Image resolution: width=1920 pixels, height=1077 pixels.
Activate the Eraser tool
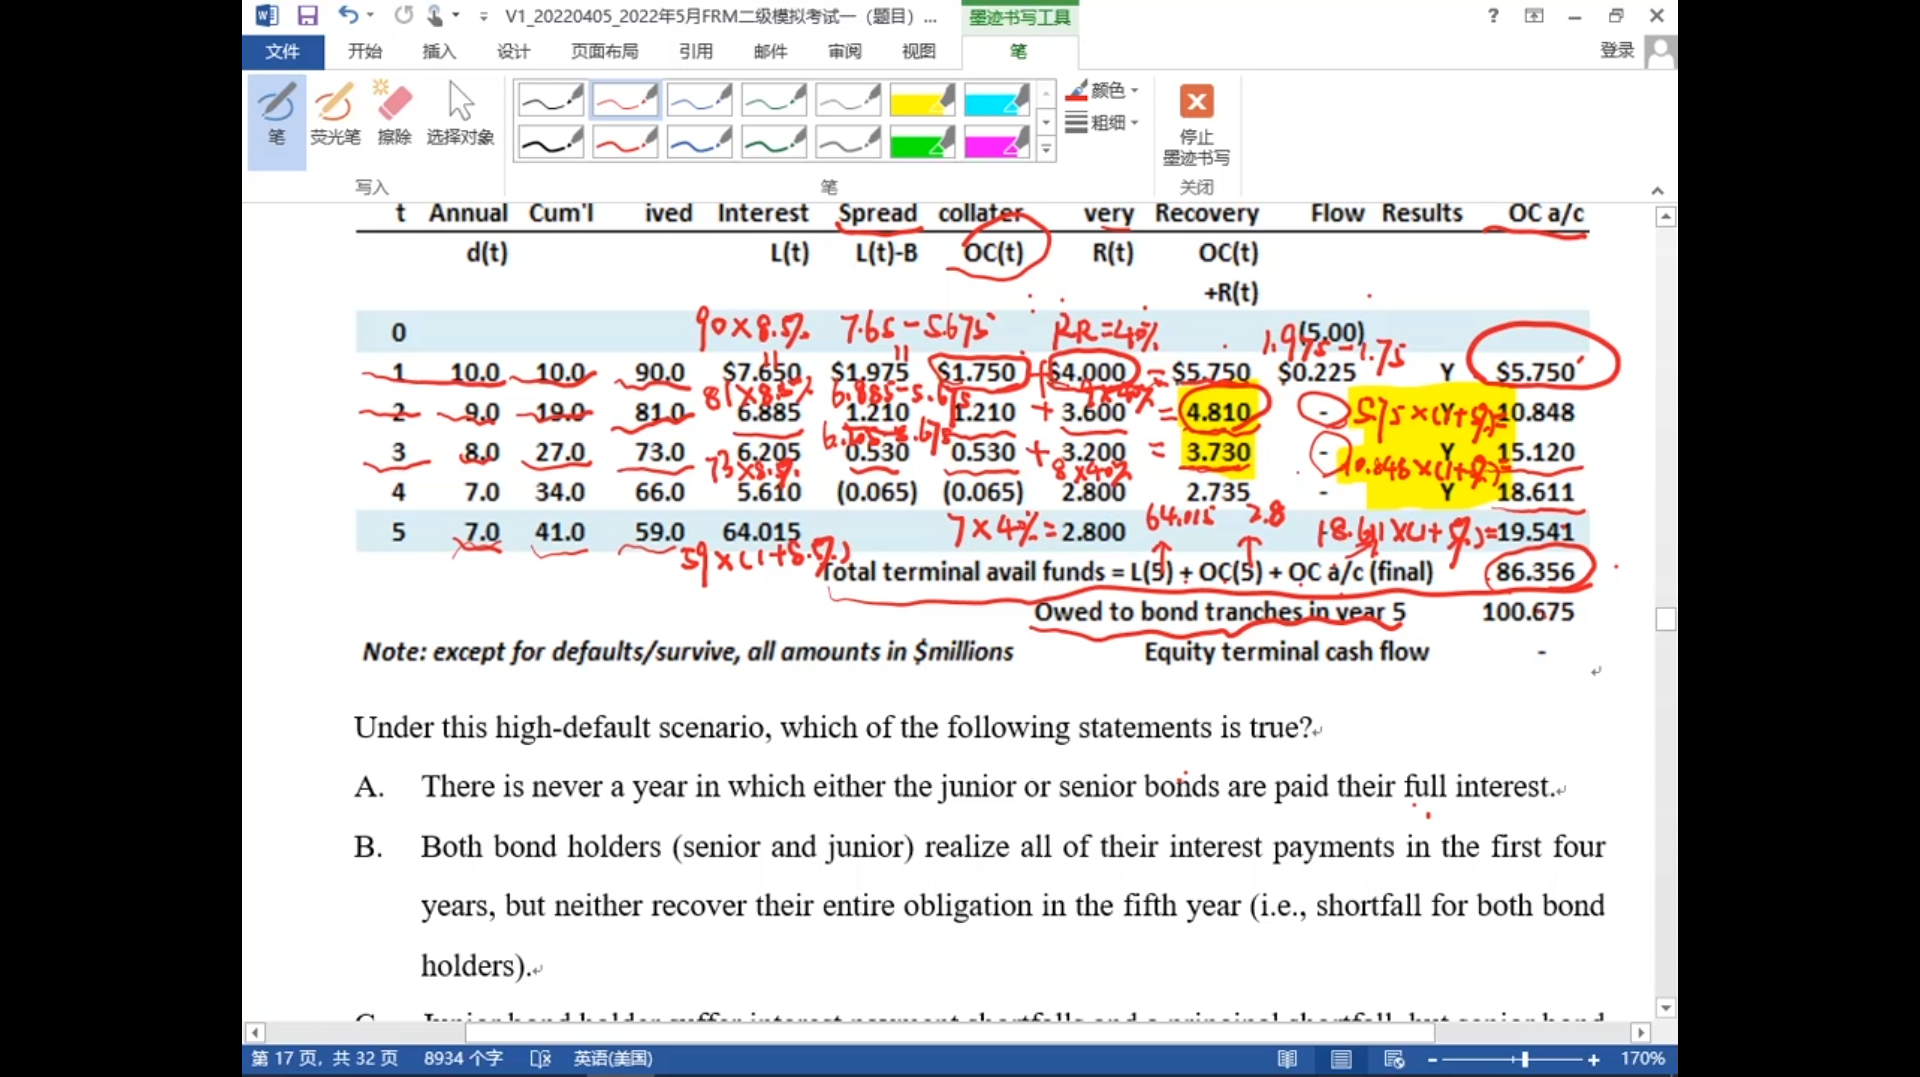394,115
